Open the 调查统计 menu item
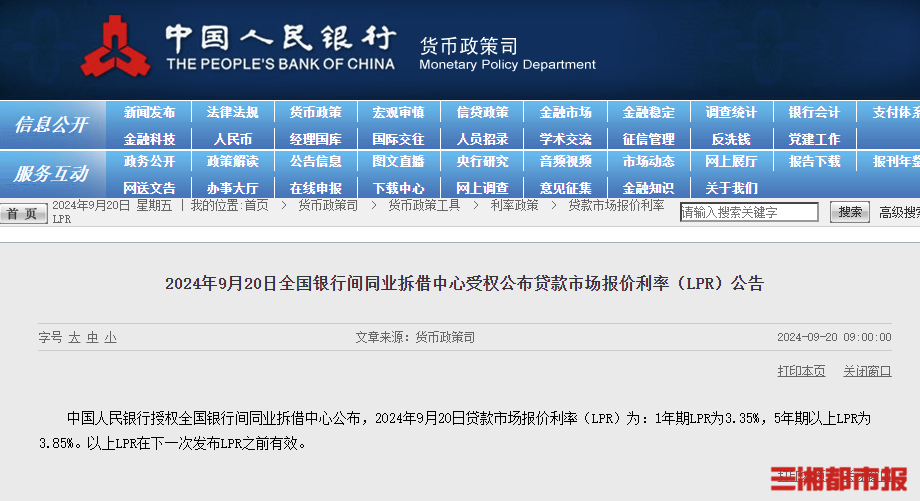 tap(731, 112)
